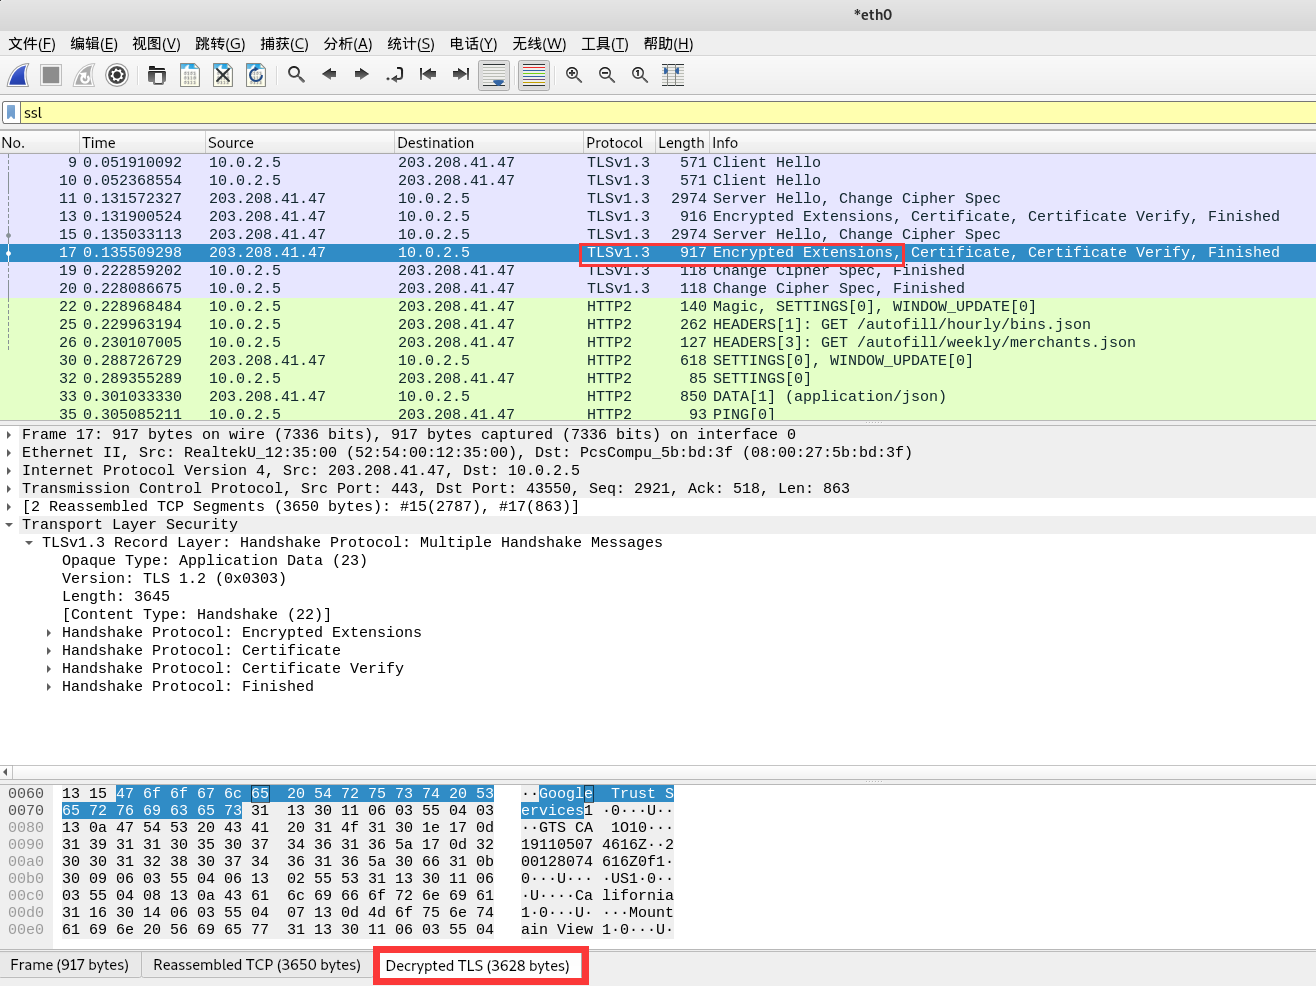Sort packets by Destination column header
Image resolution: width=1316 pixels, height=986 pixels.
pos(488,143)
